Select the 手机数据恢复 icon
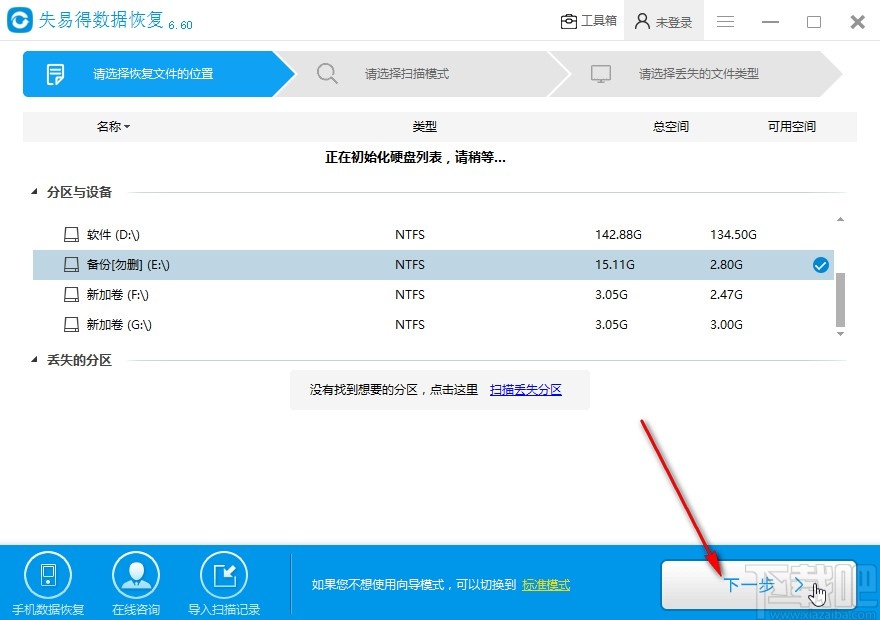Screen dimensions: 880x620 (x=48, y=573)
